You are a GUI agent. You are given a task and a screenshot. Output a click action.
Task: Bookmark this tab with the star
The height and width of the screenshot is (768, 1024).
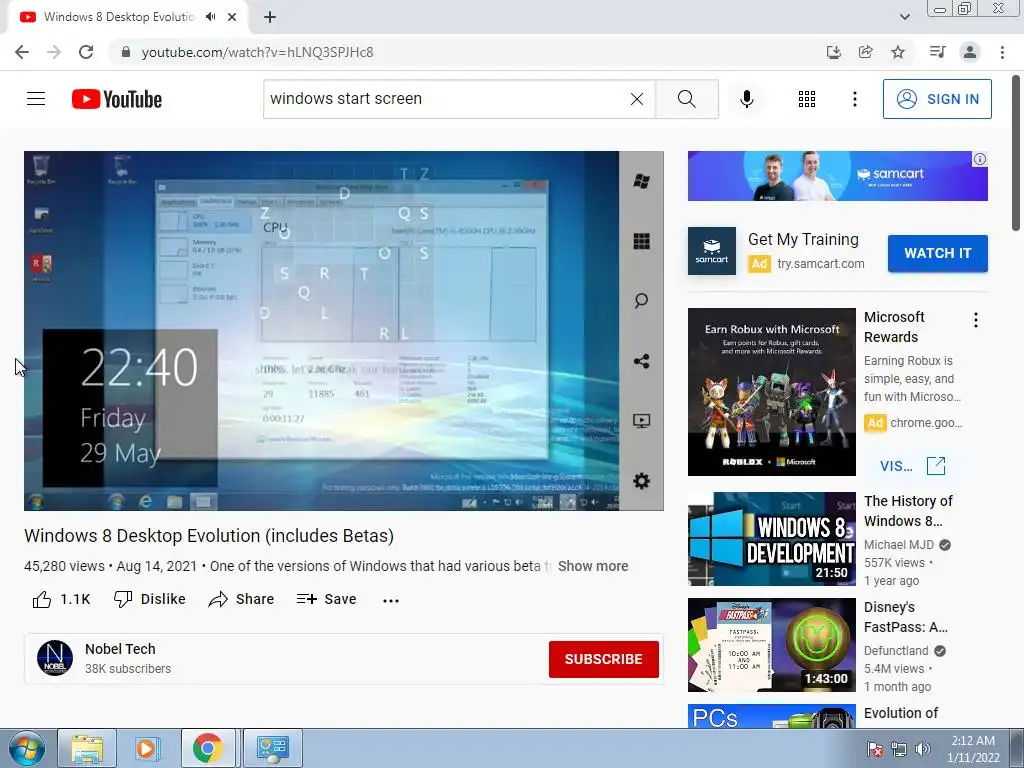pos(898,52)
